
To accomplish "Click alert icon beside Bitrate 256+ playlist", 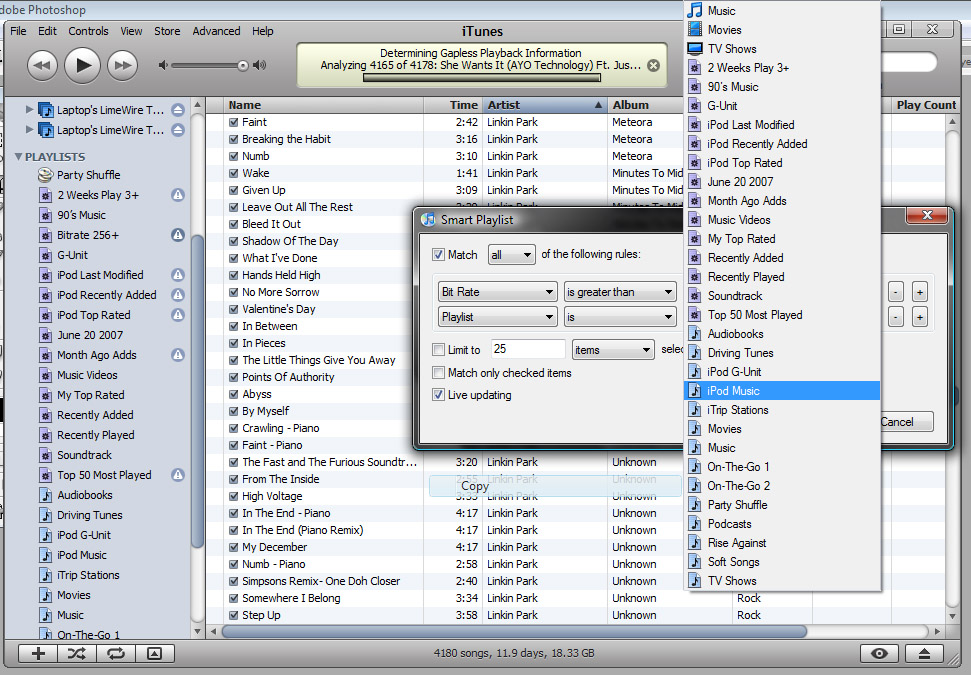I will [178, 235].
